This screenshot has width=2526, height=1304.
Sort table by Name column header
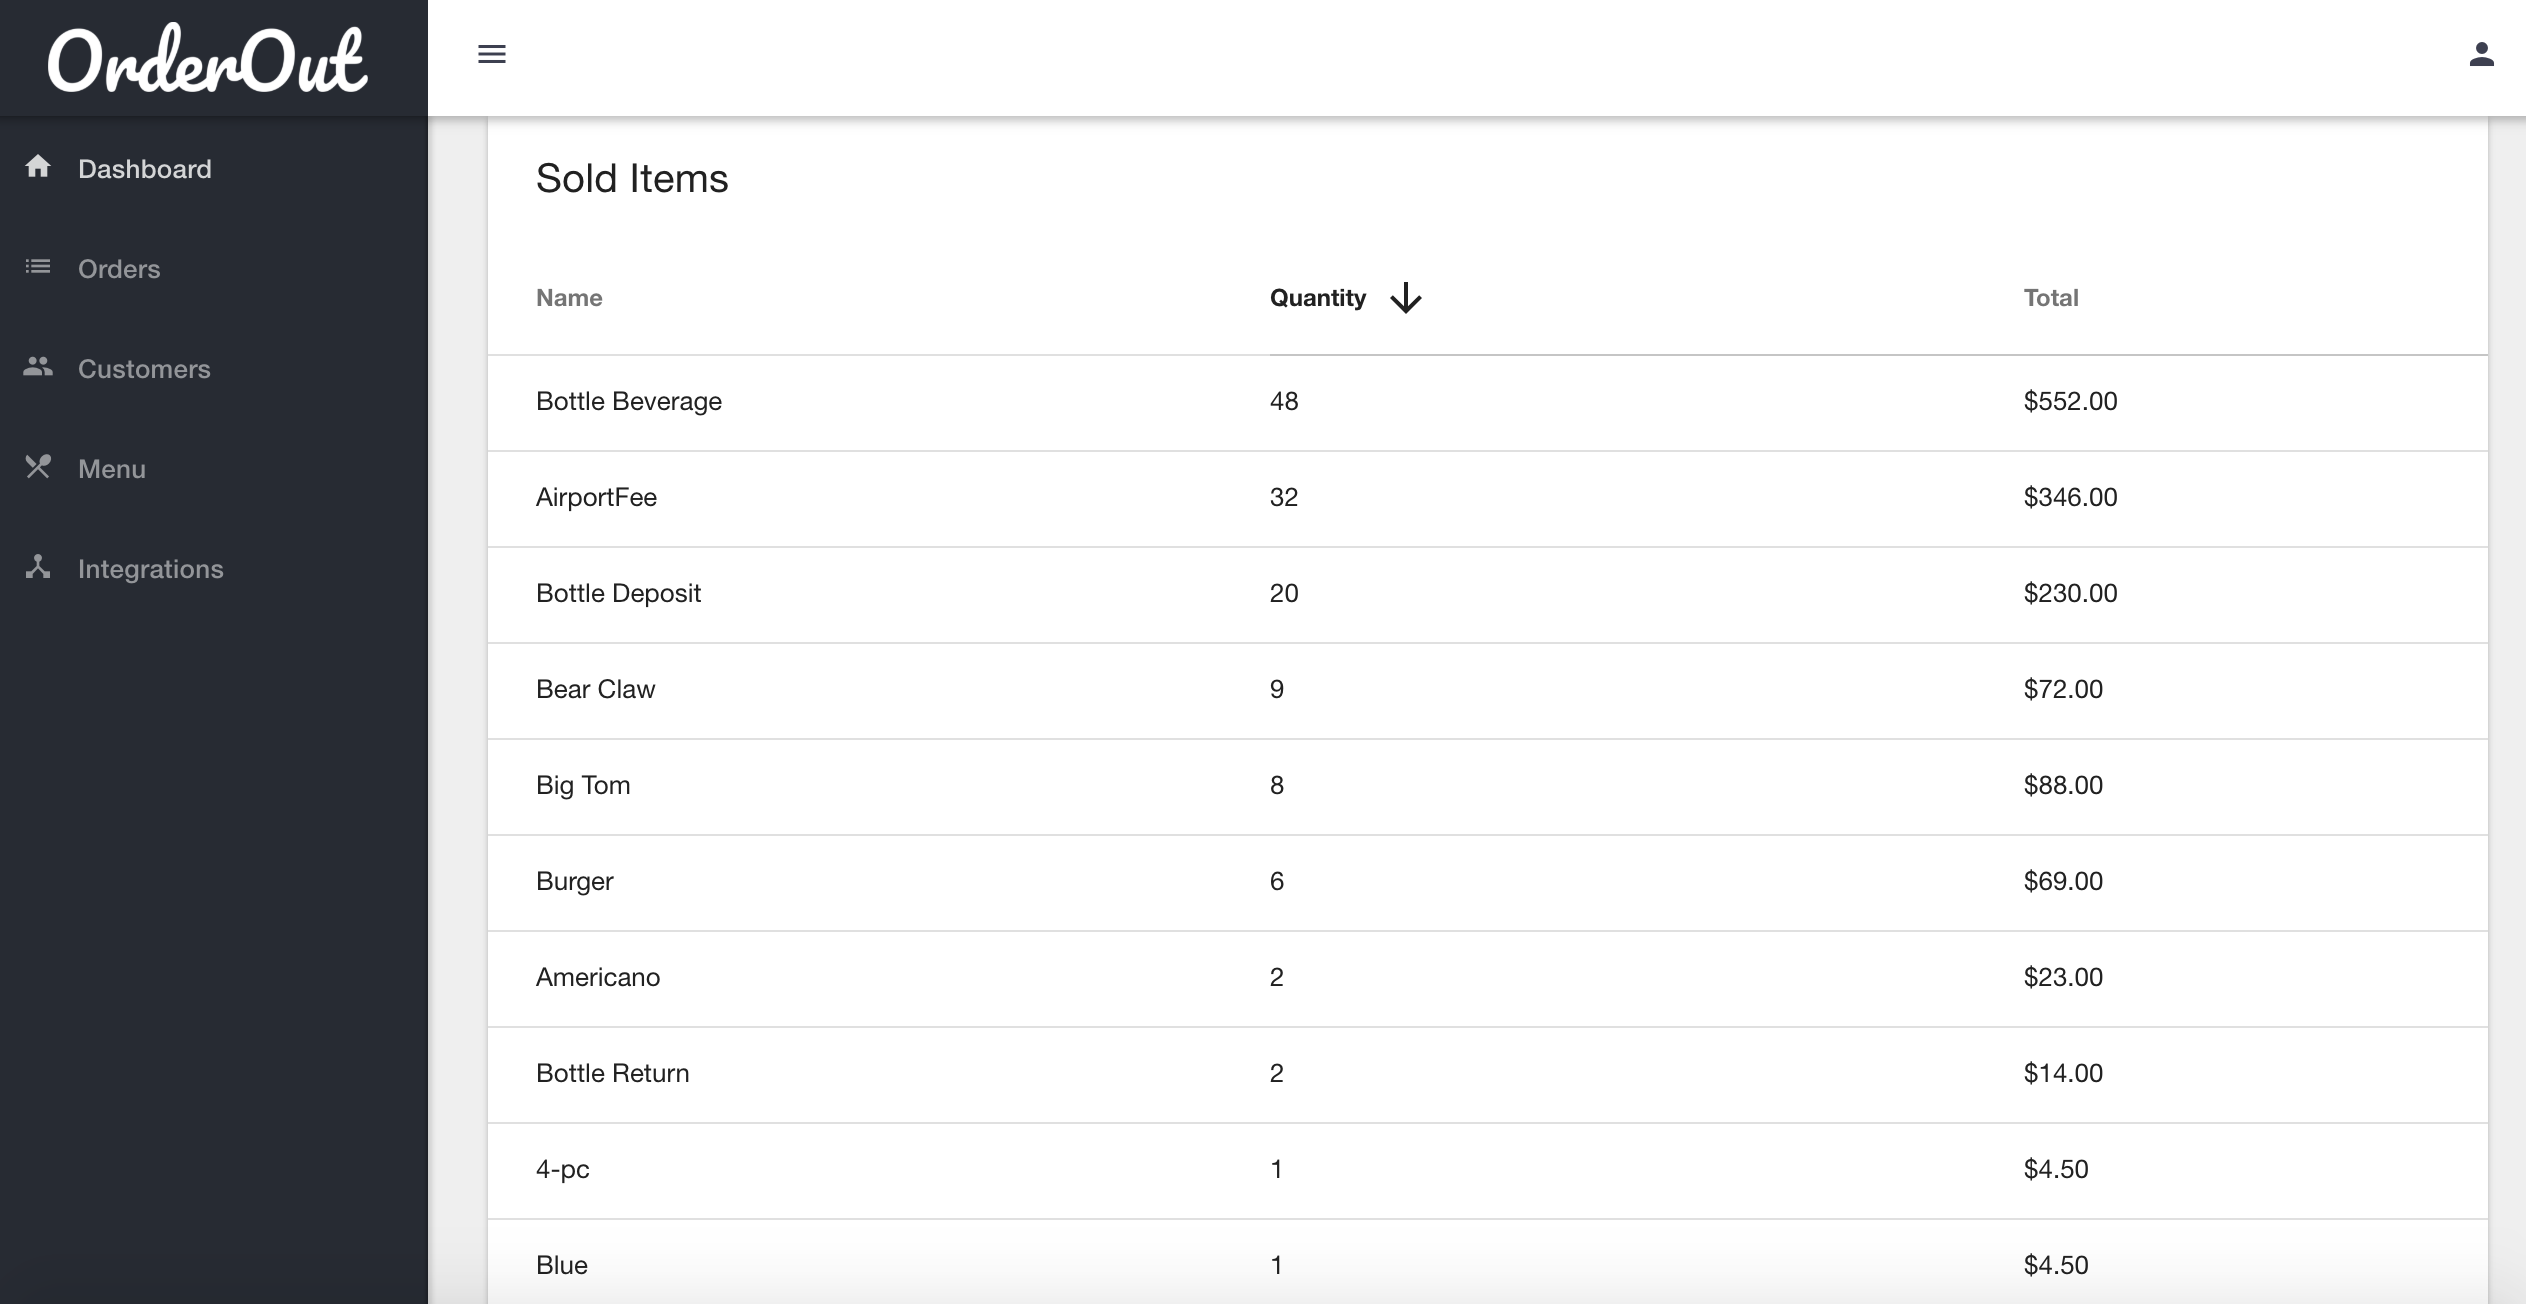point(569,298)
